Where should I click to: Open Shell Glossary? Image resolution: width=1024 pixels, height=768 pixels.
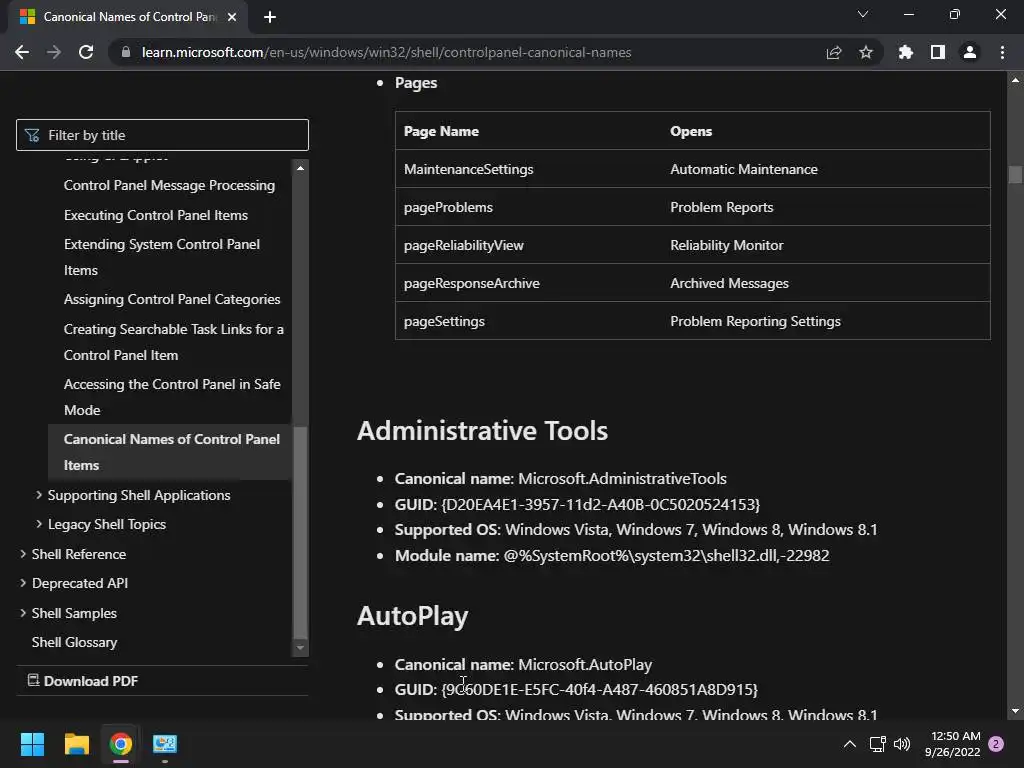[74, 643]
